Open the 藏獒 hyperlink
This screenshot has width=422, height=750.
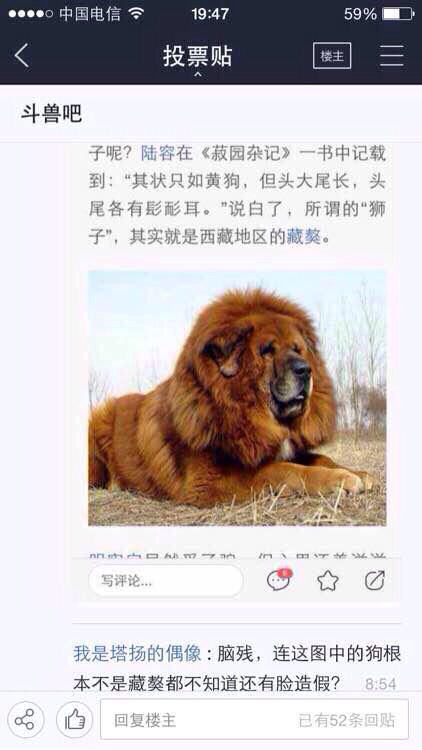(303, 236)
